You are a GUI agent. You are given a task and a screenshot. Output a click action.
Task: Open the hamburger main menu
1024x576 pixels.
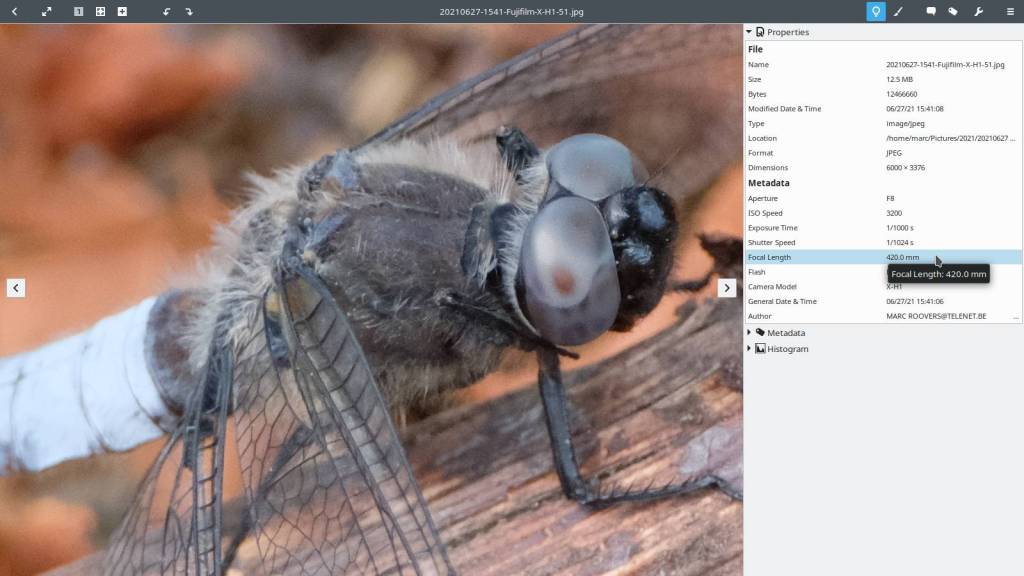tap(1010, 11)
